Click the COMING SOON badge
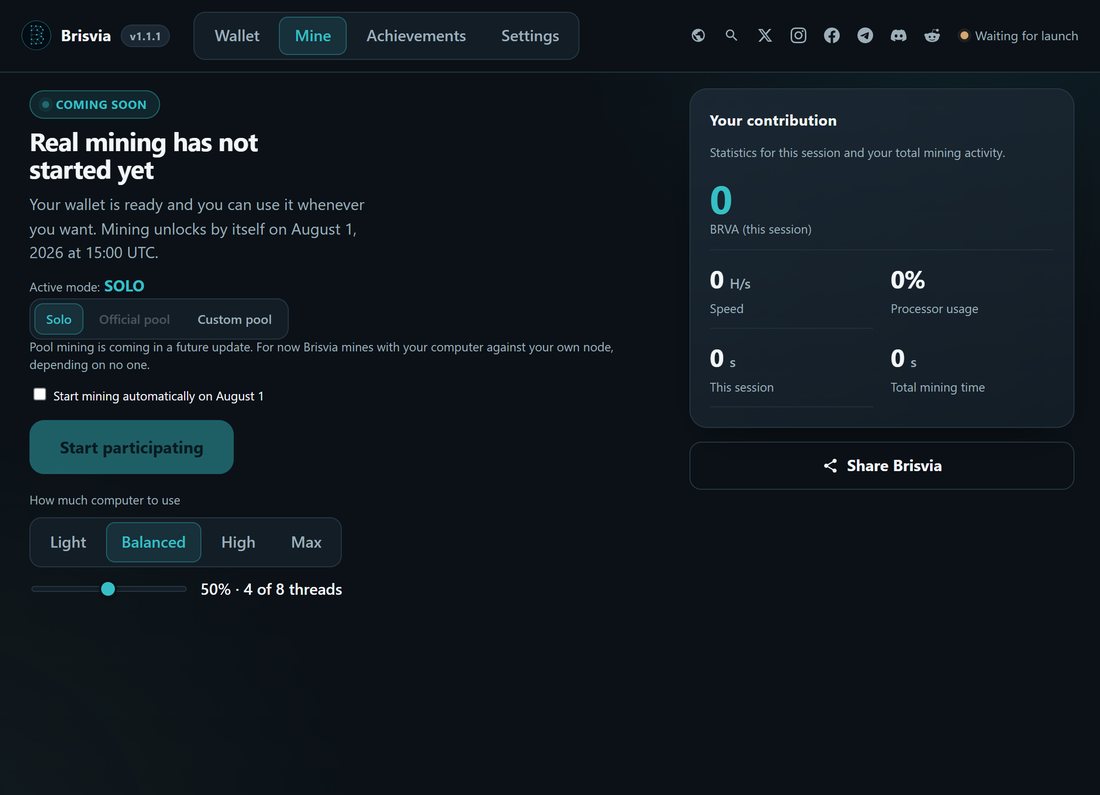The image size is (1100, 795). pos(95,105)
